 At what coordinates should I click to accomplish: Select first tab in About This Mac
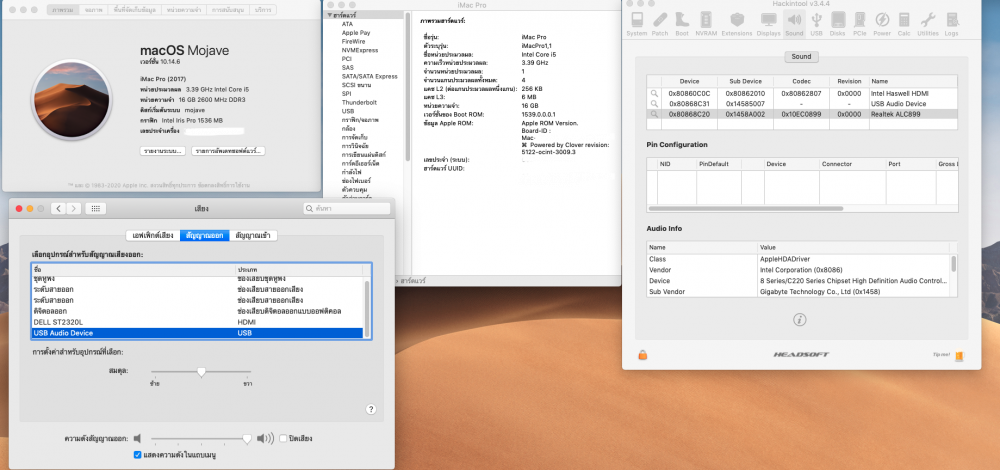[x=64, y=10]
